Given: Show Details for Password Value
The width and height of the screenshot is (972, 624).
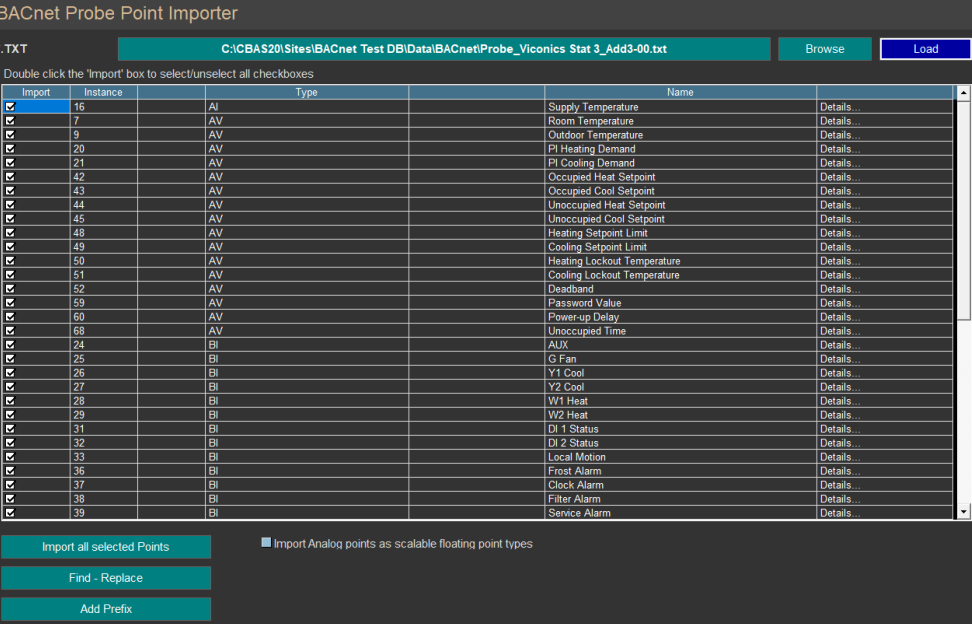Looking at the screenshot, I should (x=840, y=303).
